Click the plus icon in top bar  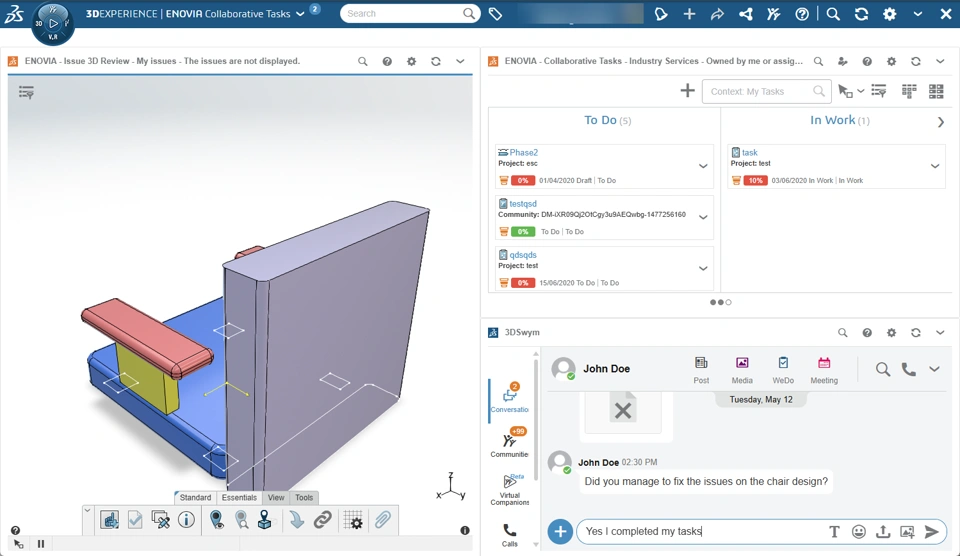689,13
